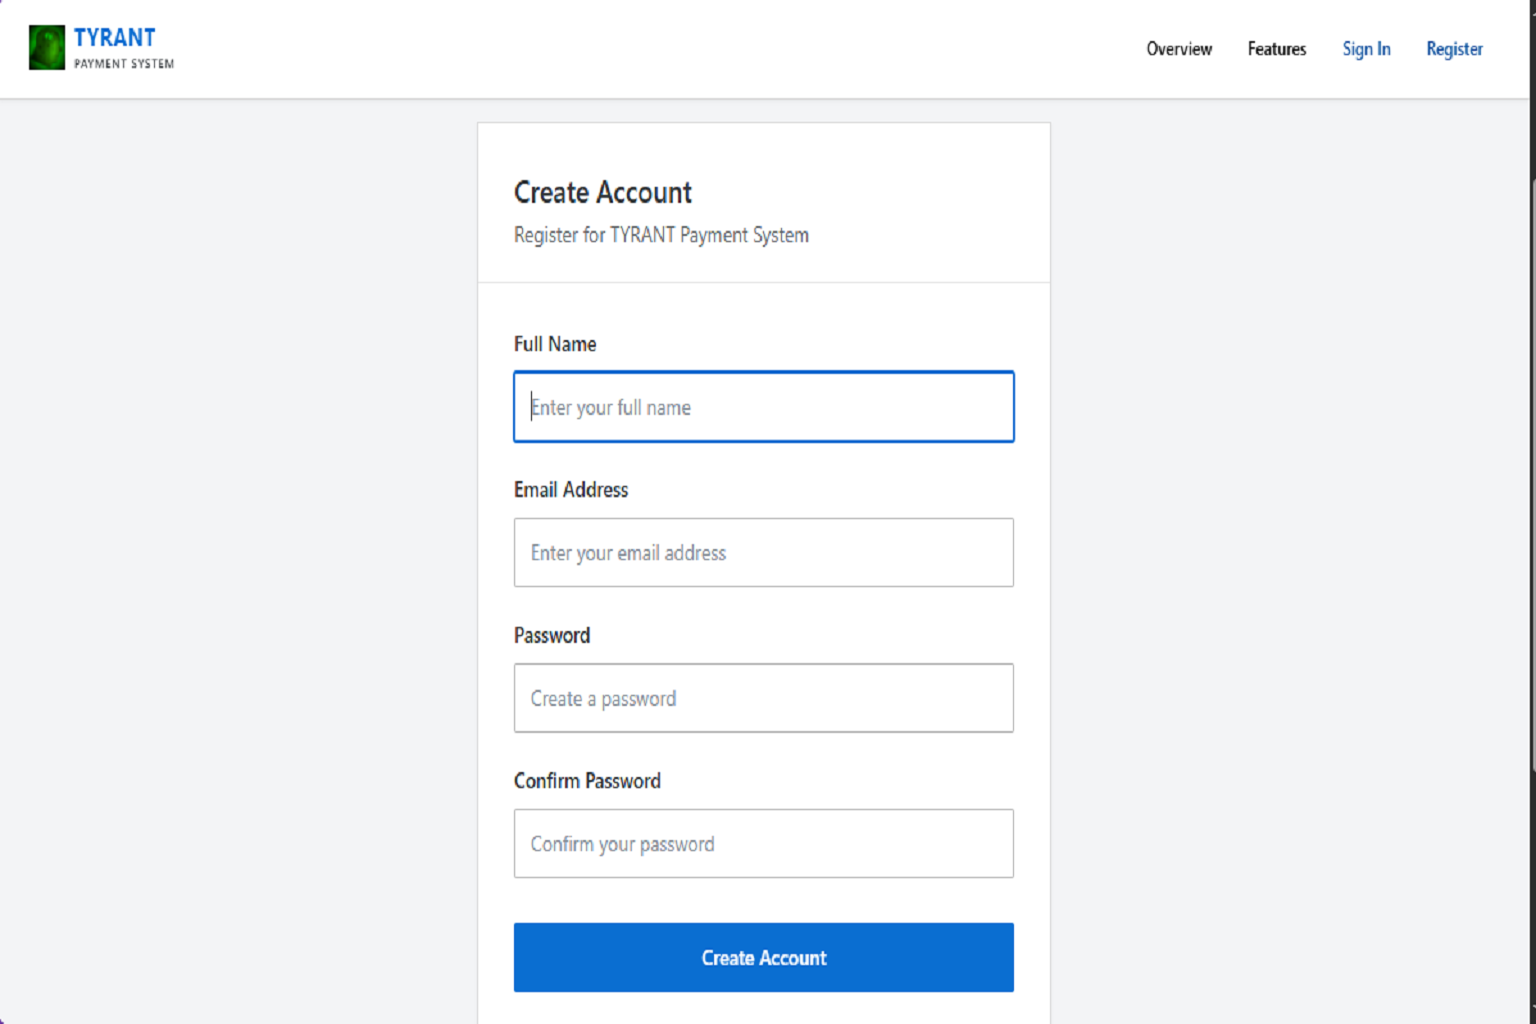The width and height of the screenshot is (1536, 1024).
Task: Click the 'Create Account' heading text
Action: [x=603, y=192]
